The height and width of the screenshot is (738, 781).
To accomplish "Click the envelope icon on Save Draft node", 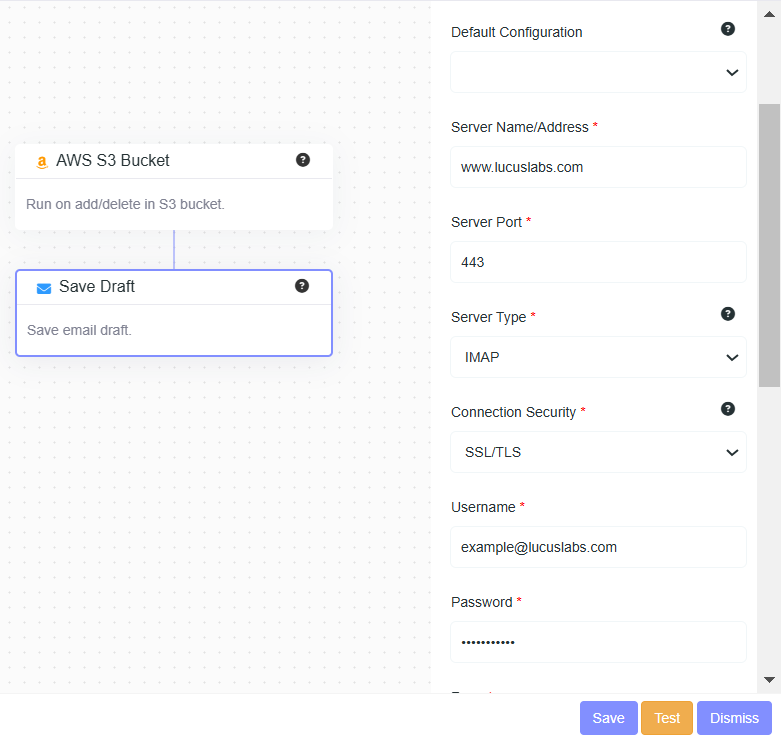I will (x=44, y=288).
